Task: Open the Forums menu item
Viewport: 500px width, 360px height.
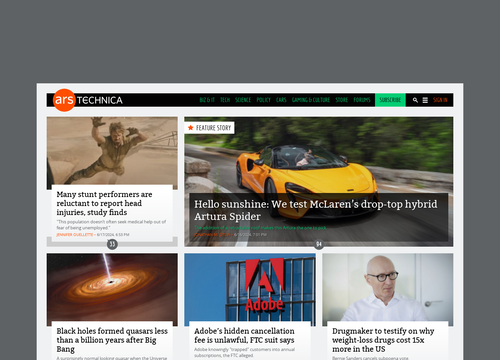Action: [x=362, y=100]
